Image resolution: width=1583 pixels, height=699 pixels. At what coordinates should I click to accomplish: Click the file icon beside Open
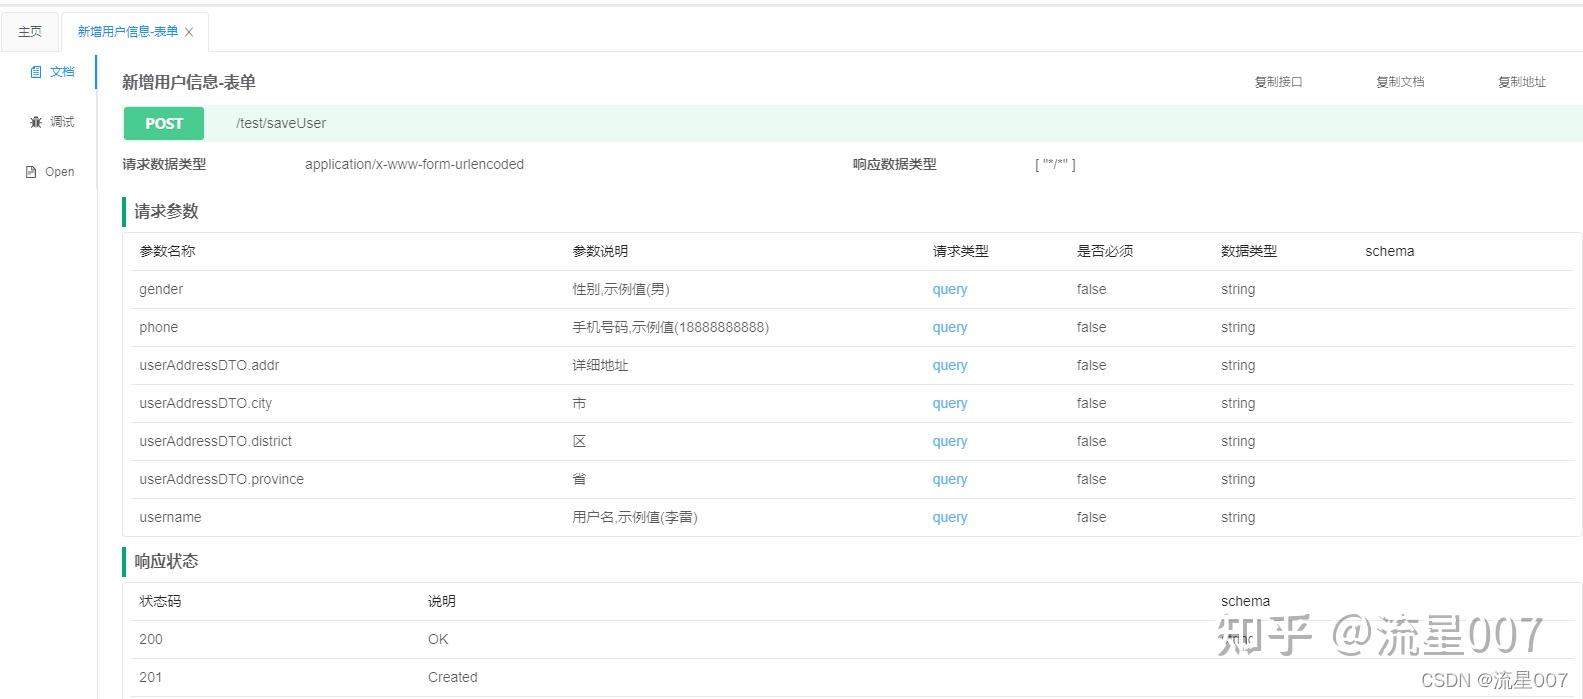(31, 172)
